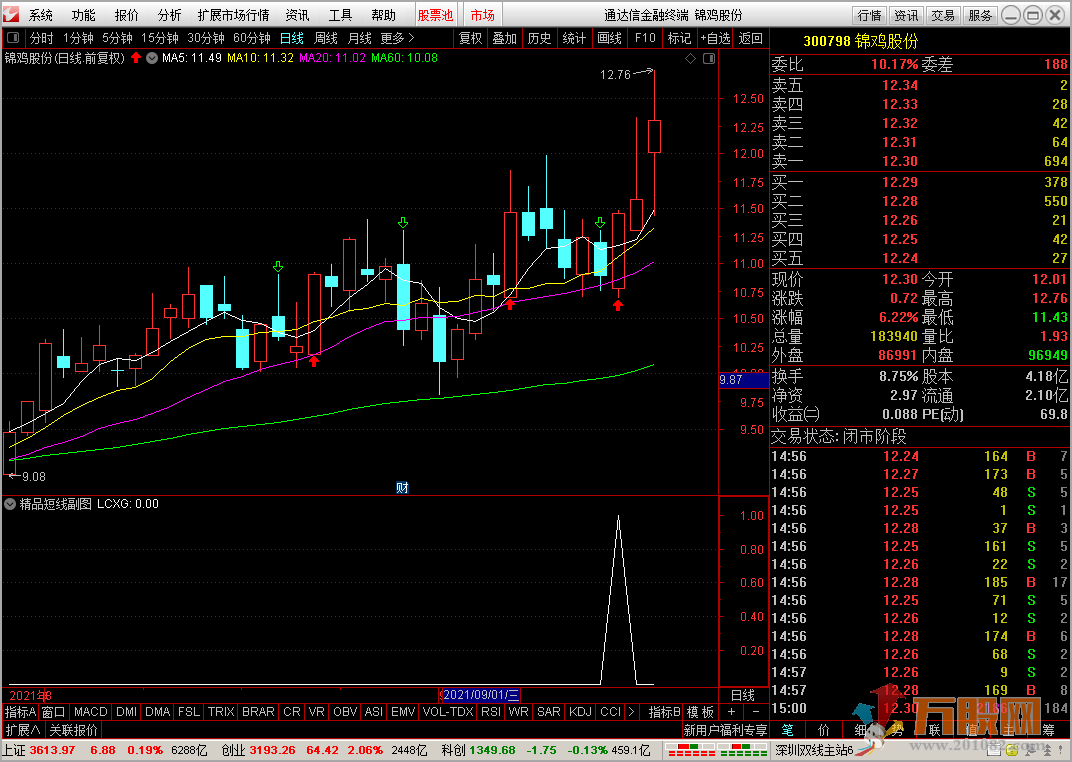Open the 扩展市场行情 menu
This screenshot has width=1072, height=762.
[233, 15]
